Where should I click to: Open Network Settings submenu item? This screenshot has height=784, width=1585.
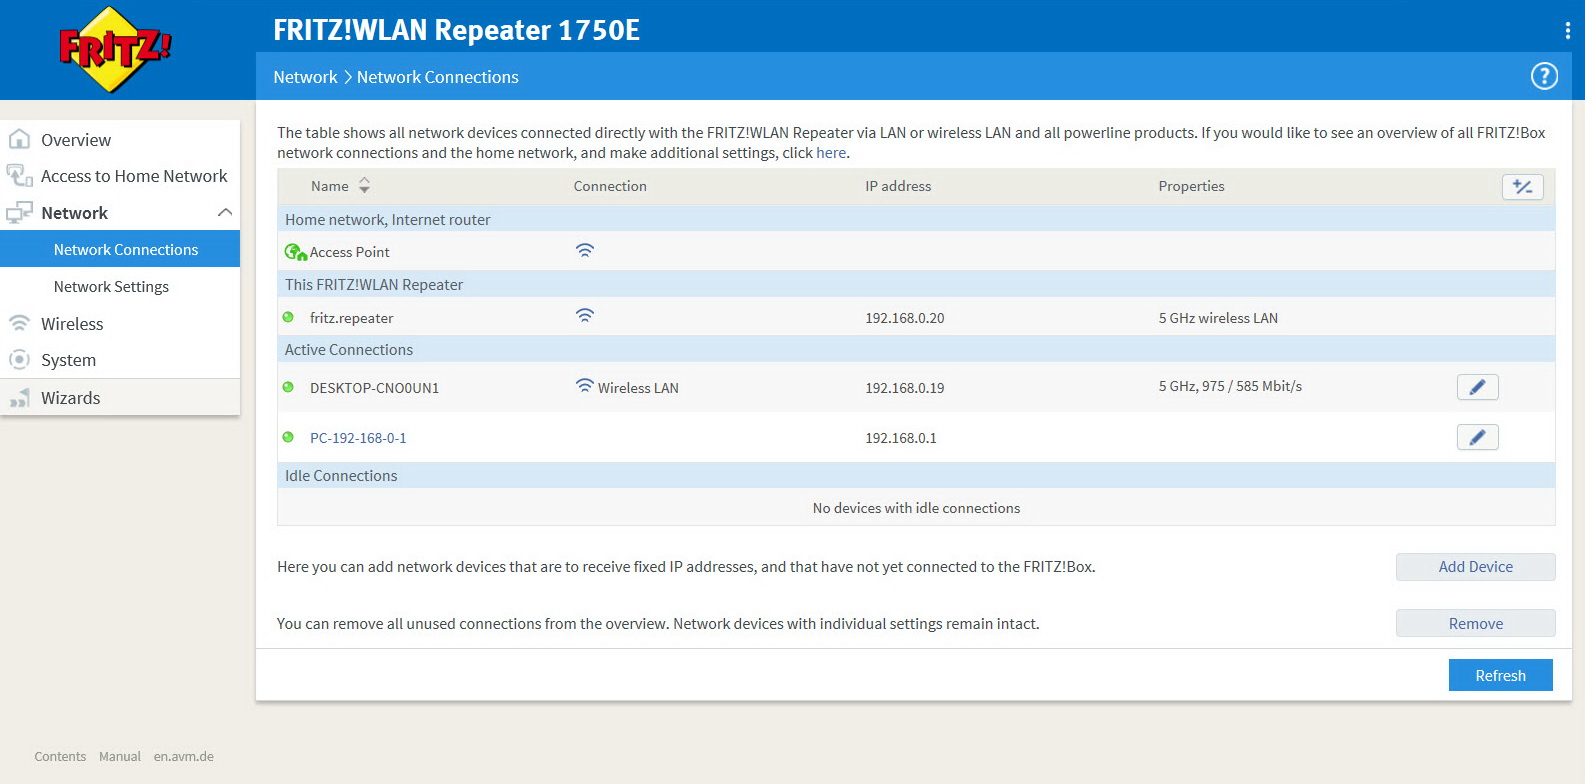(111, 287)
